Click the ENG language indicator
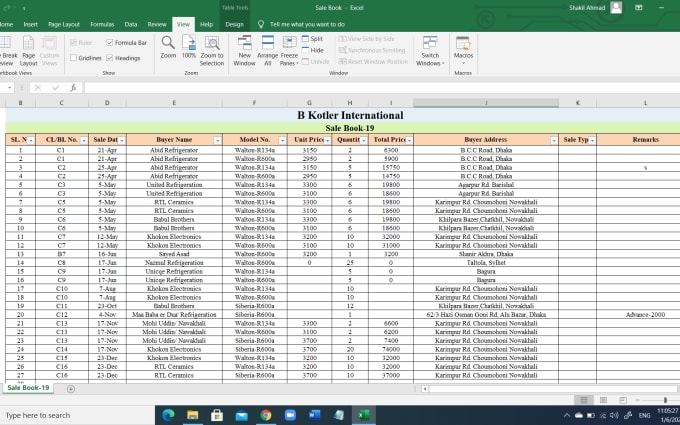The image size is (680, 425). (644, 415)
